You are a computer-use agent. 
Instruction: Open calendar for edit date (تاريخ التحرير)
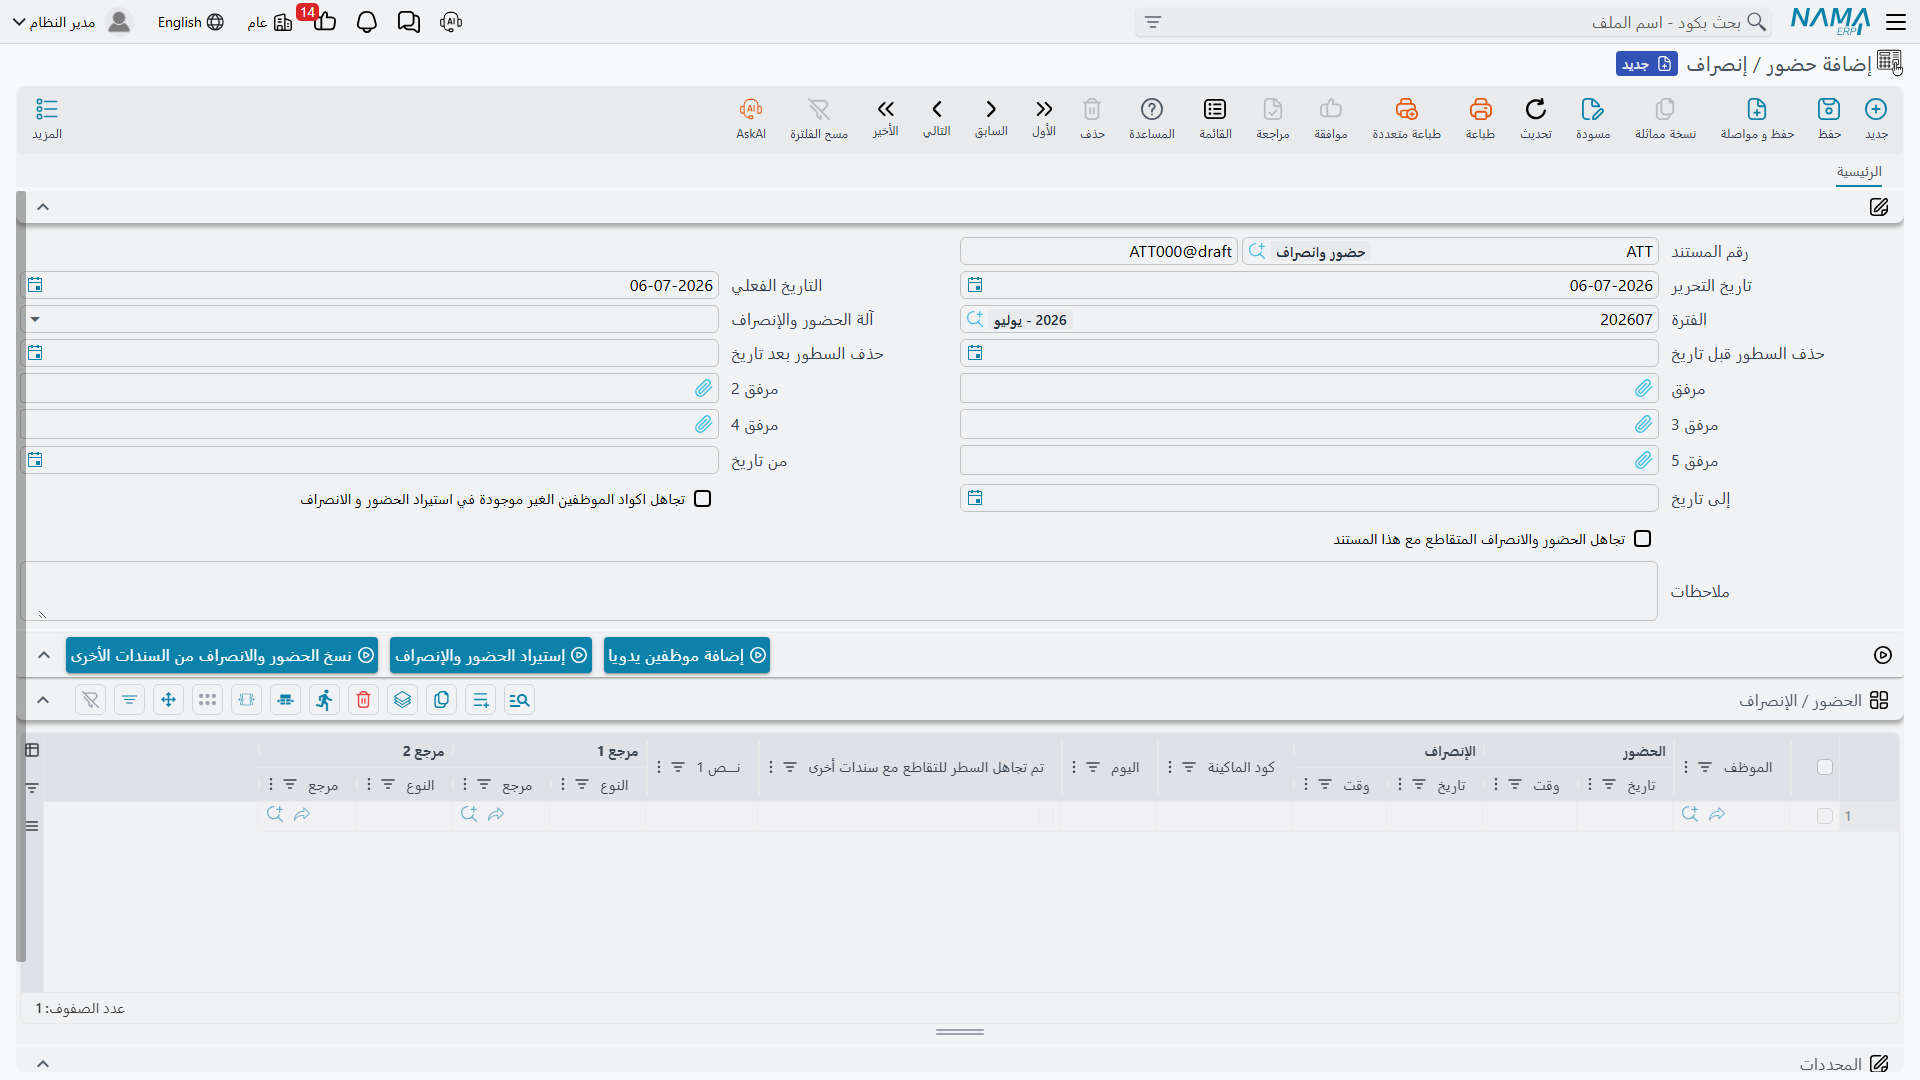tap(975, 286)
